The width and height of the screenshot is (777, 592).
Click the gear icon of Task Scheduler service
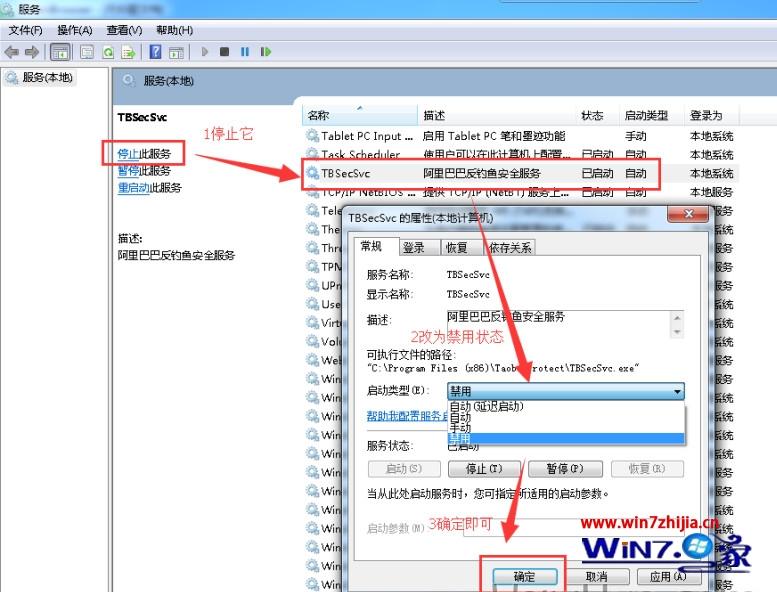coord(312,153)
